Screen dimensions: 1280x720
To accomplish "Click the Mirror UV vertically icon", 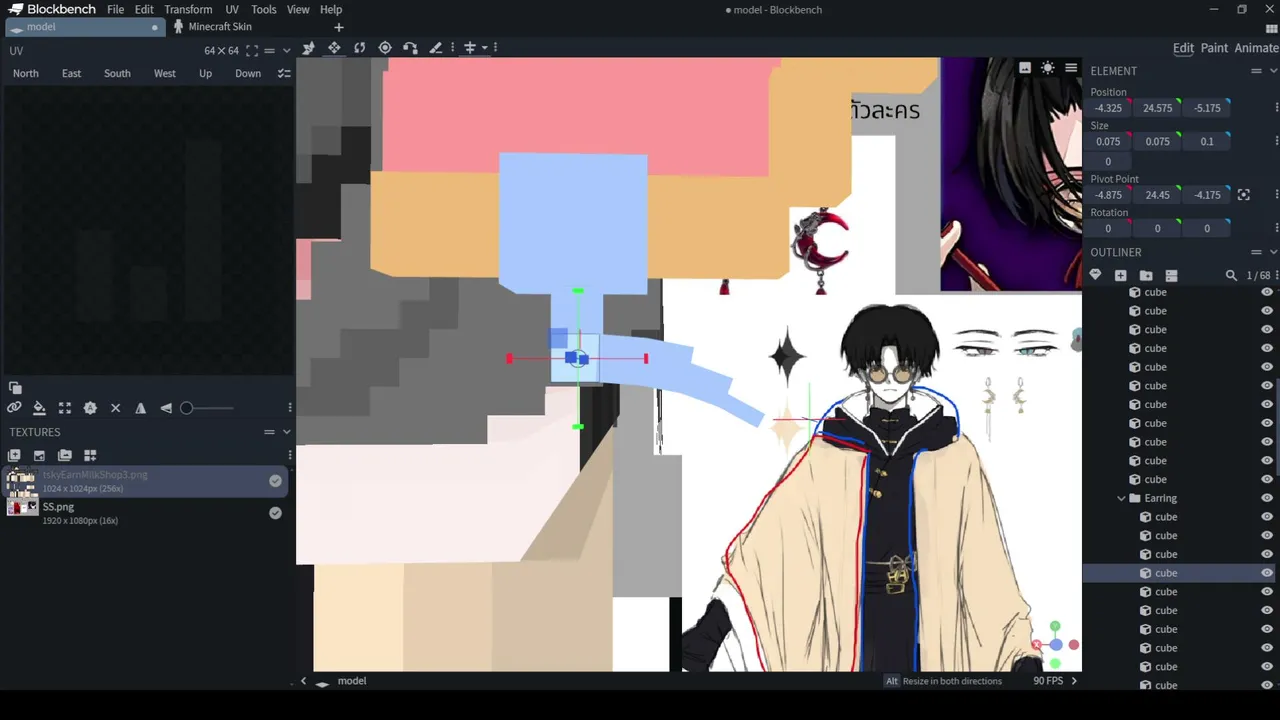I will click(166, 408).
